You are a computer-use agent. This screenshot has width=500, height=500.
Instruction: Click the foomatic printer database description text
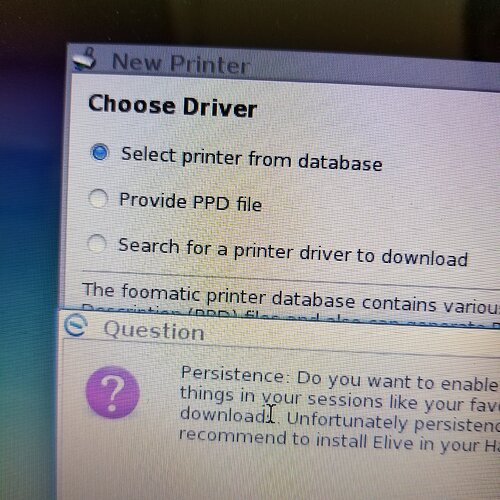(x=291, y=298)
